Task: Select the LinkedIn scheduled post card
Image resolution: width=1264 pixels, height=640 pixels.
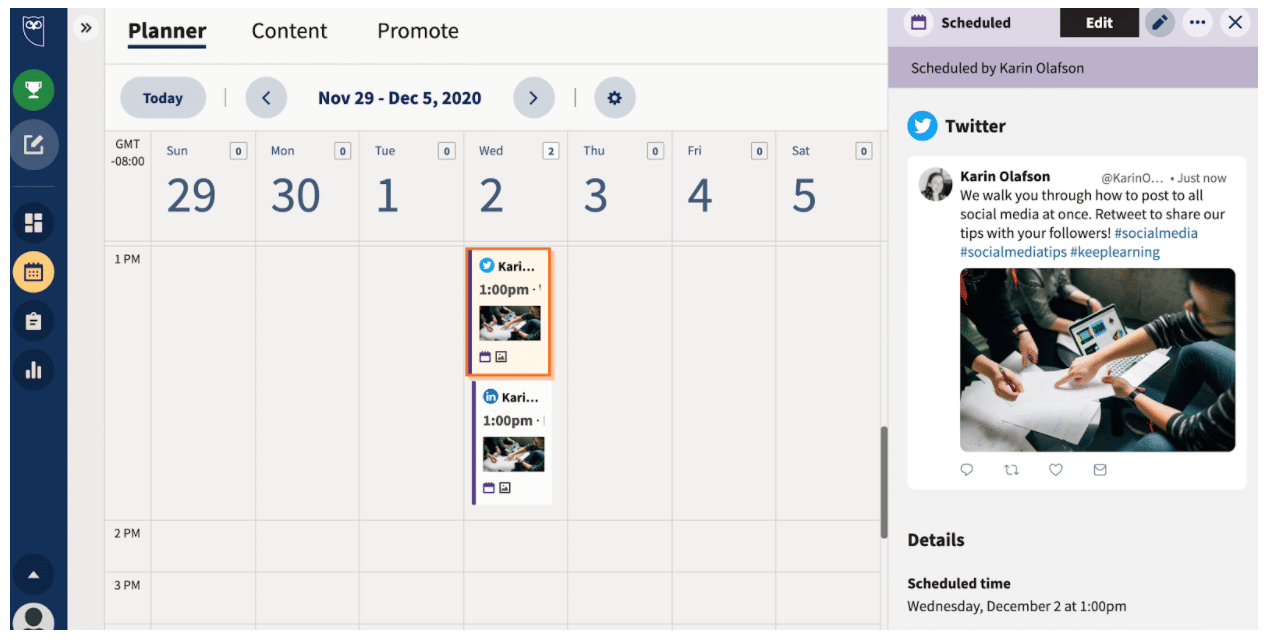Action: click(x=512, y=442)
